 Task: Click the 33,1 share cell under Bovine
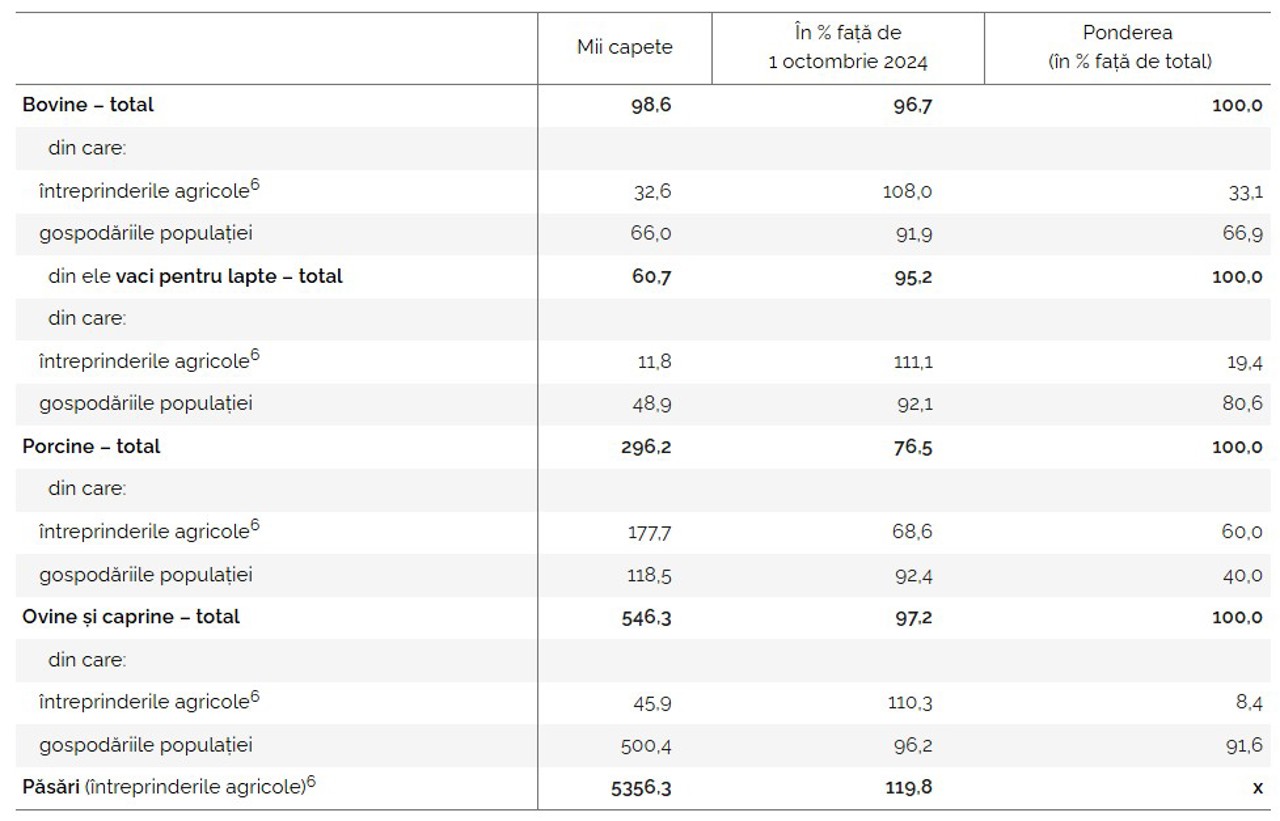tap(1245, 191)
